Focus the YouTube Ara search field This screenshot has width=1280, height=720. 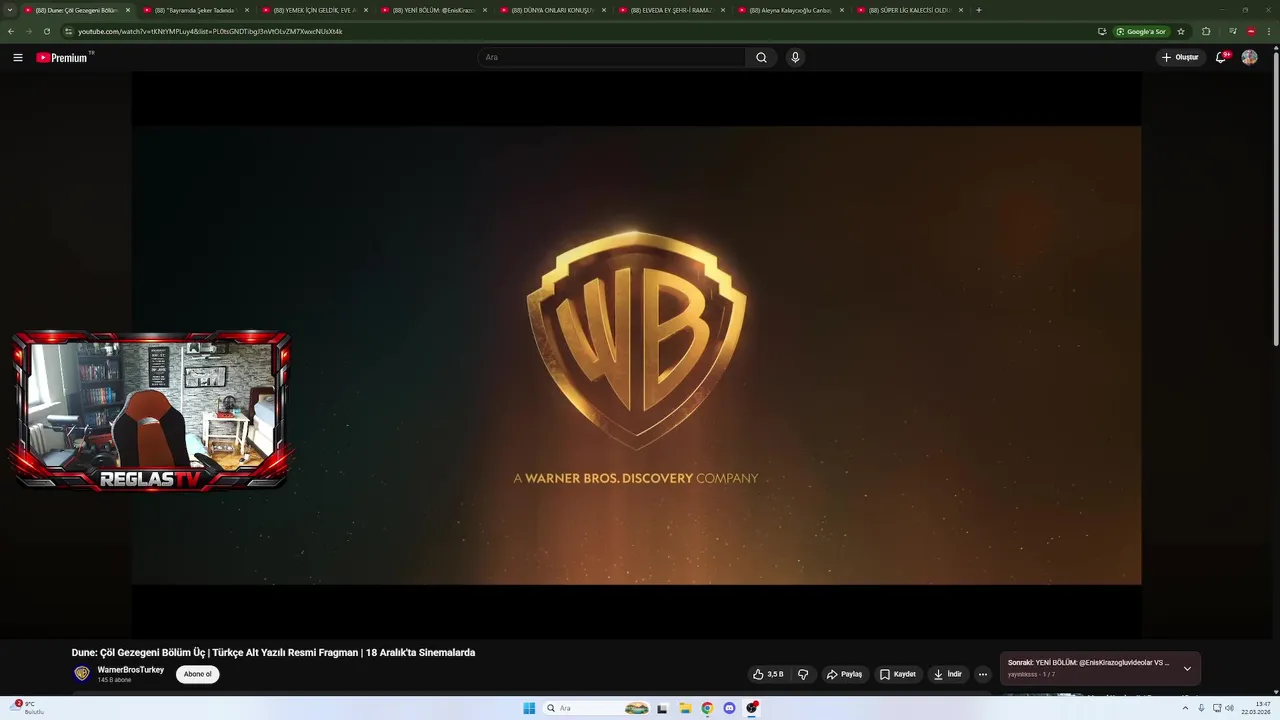pyautogui.click(x=612, y=57)
